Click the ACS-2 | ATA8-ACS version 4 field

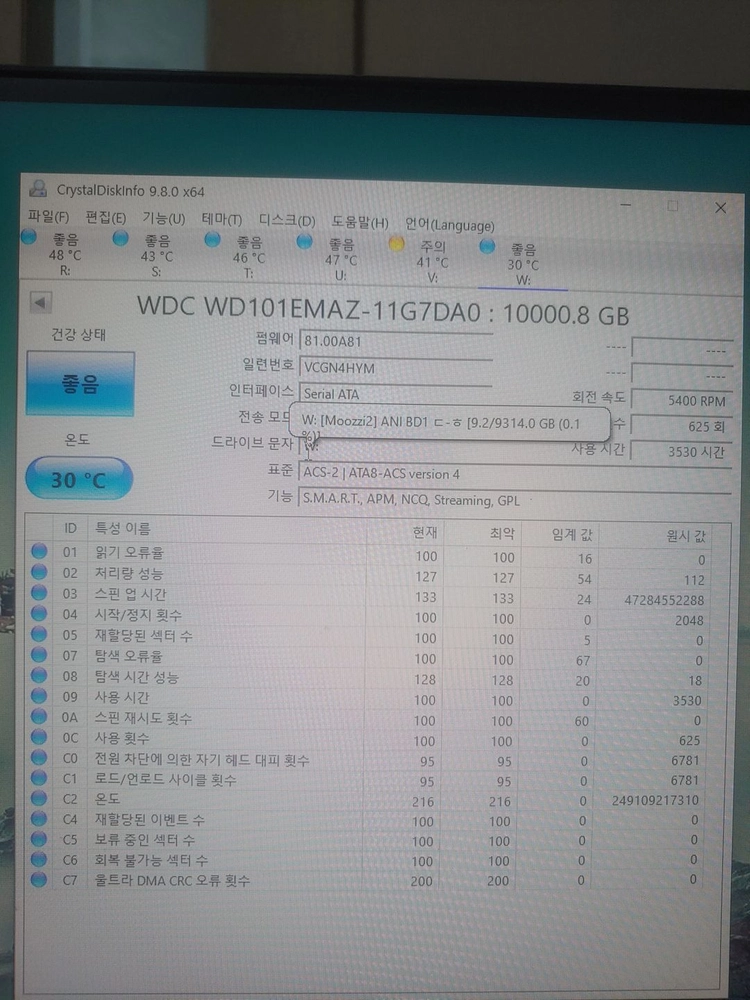[x=514, y=474]
